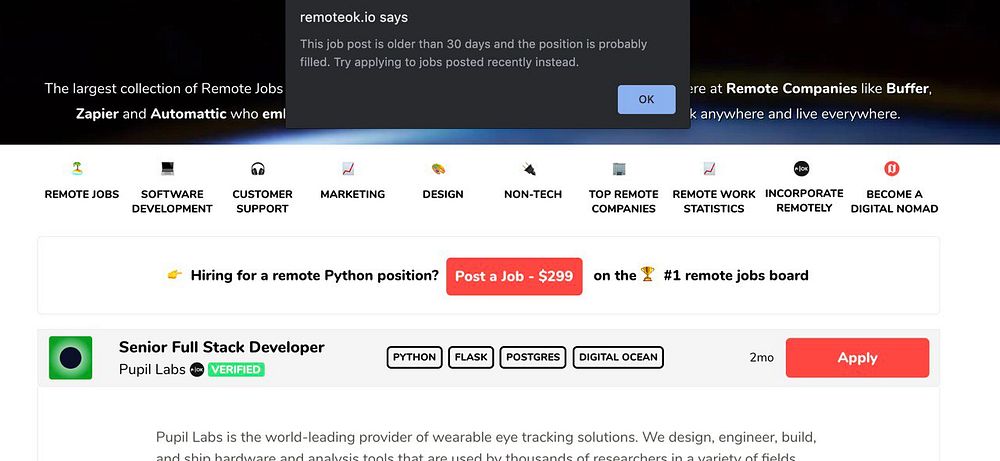This screenshot has height=461, width=1000.
Task: Click the trophy emoji in hiring banner
Action: click(647, 274)
